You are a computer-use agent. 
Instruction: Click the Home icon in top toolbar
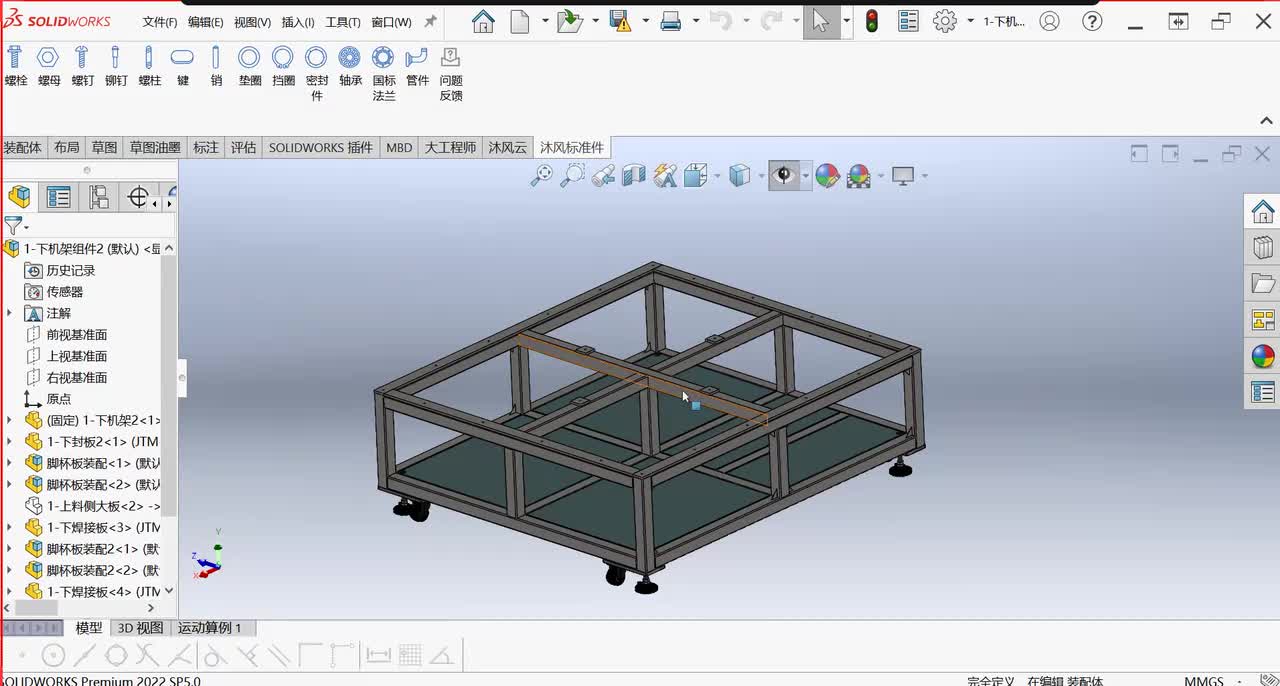coord(483,21)
